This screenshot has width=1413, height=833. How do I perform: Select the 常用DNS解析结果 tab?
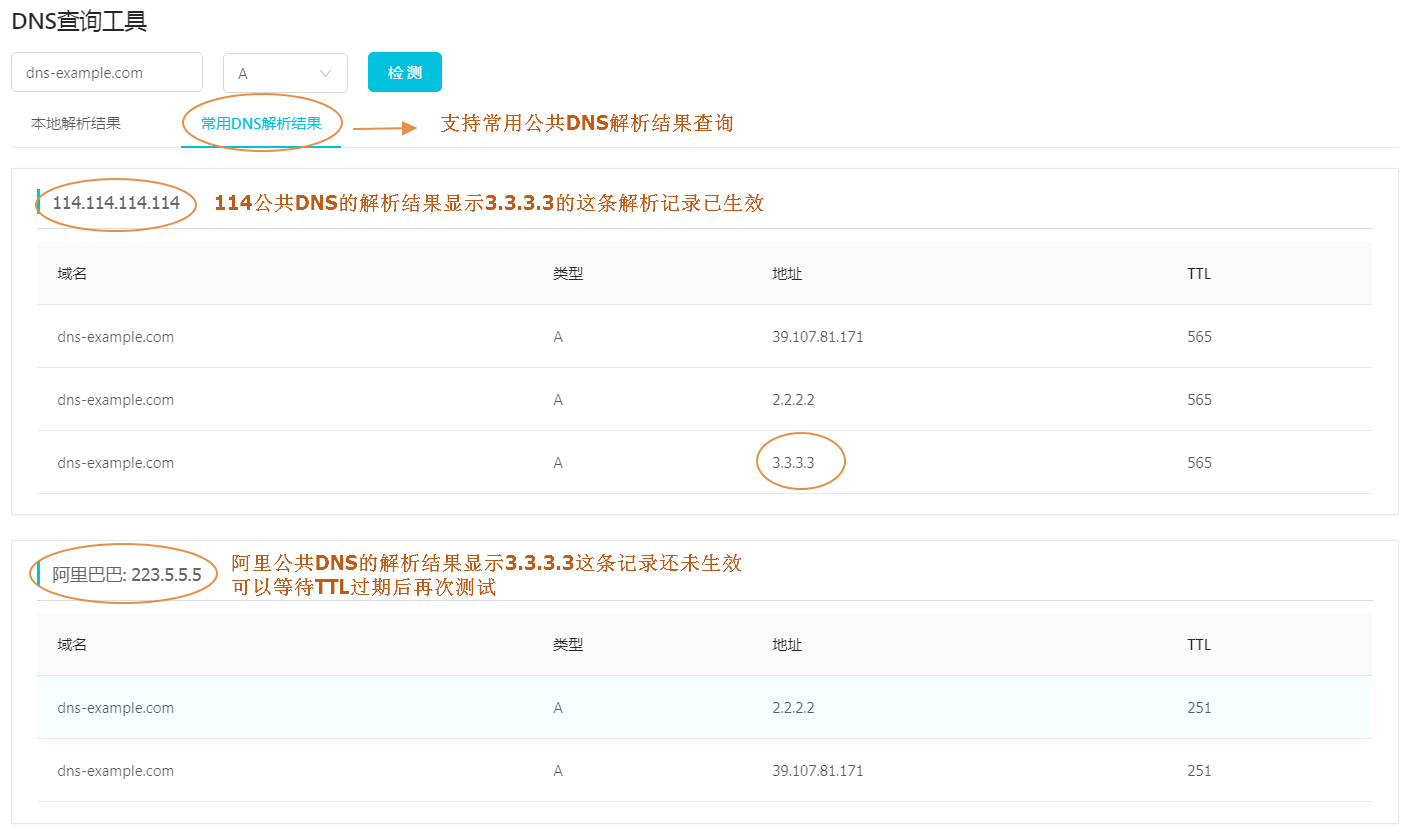pyautogui.click(x=261, y=124)
